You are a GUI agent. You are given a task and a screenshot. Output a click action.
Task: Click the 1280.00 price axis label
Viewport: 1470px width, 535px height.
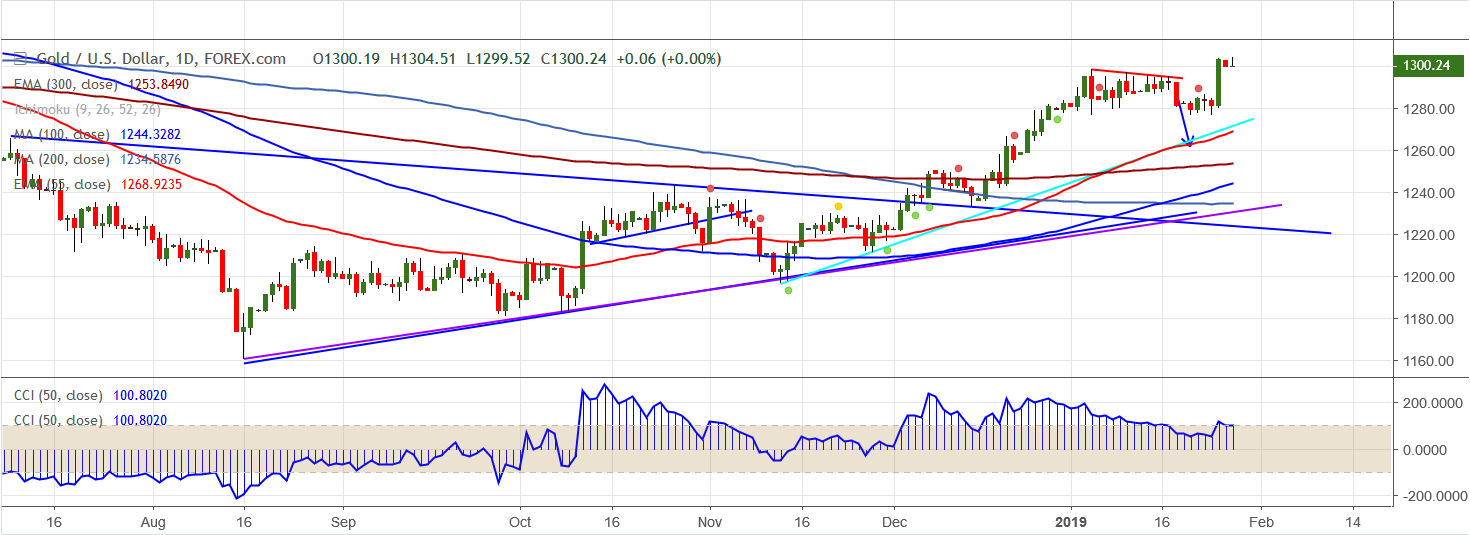point(1426,109)
